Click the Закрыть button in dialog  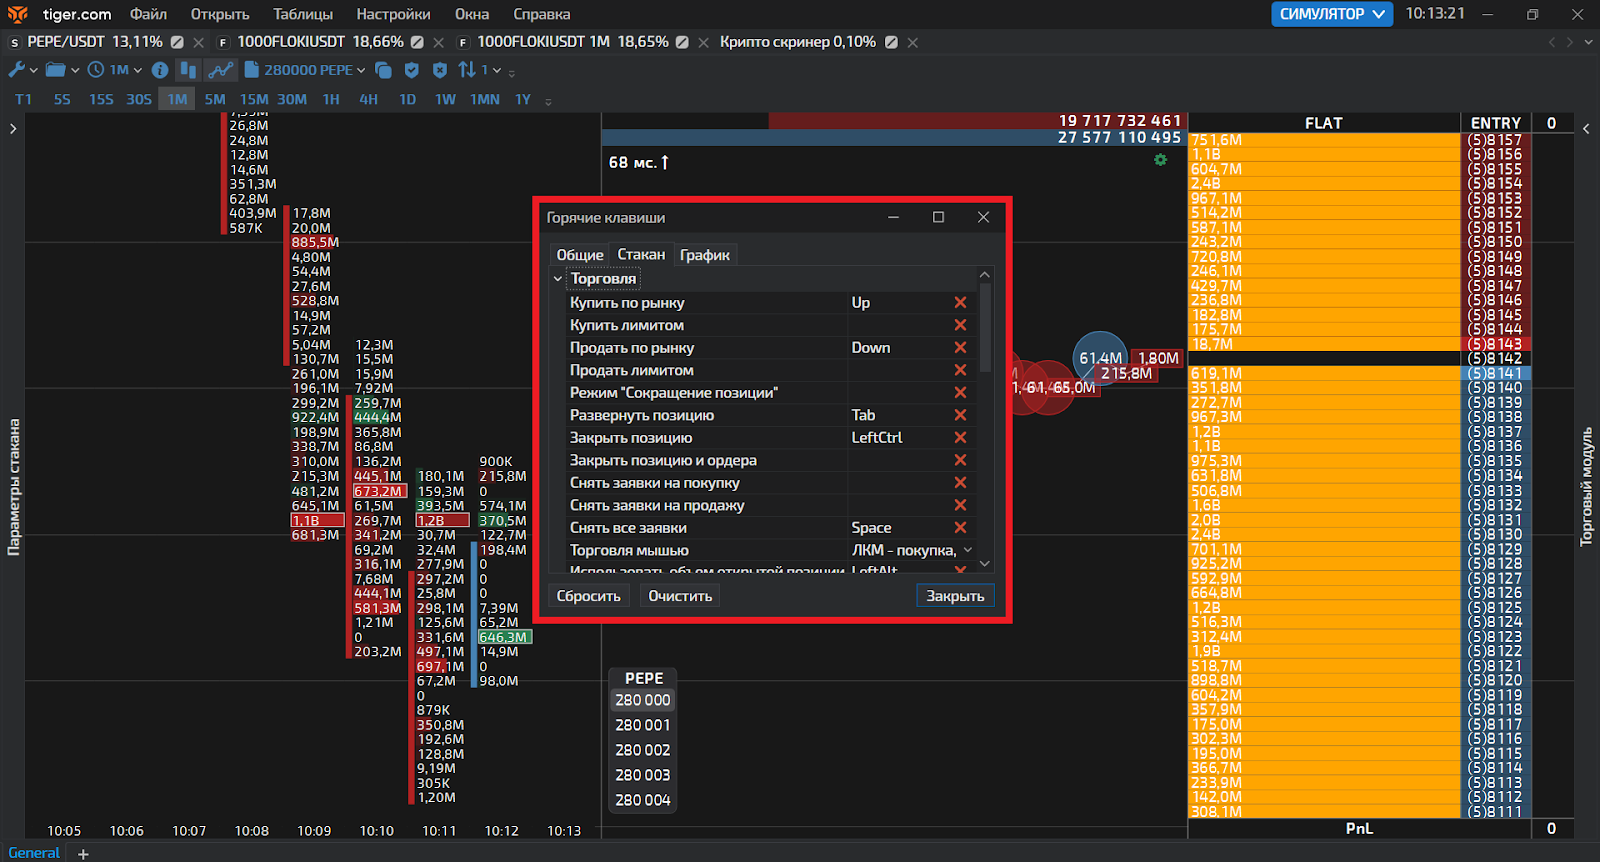click(954, 596)
